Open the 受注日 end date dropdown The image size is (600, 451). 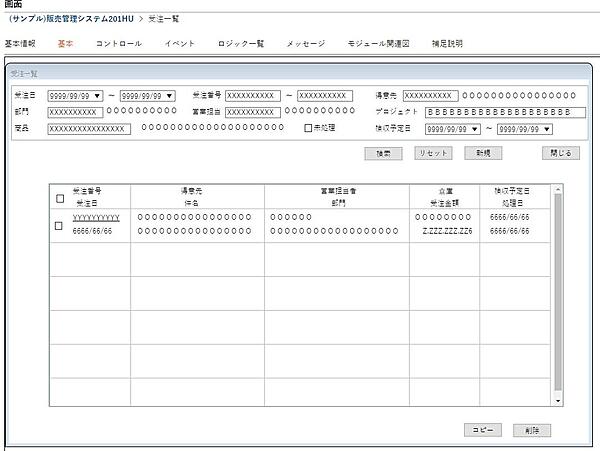[x=169, y=96]
